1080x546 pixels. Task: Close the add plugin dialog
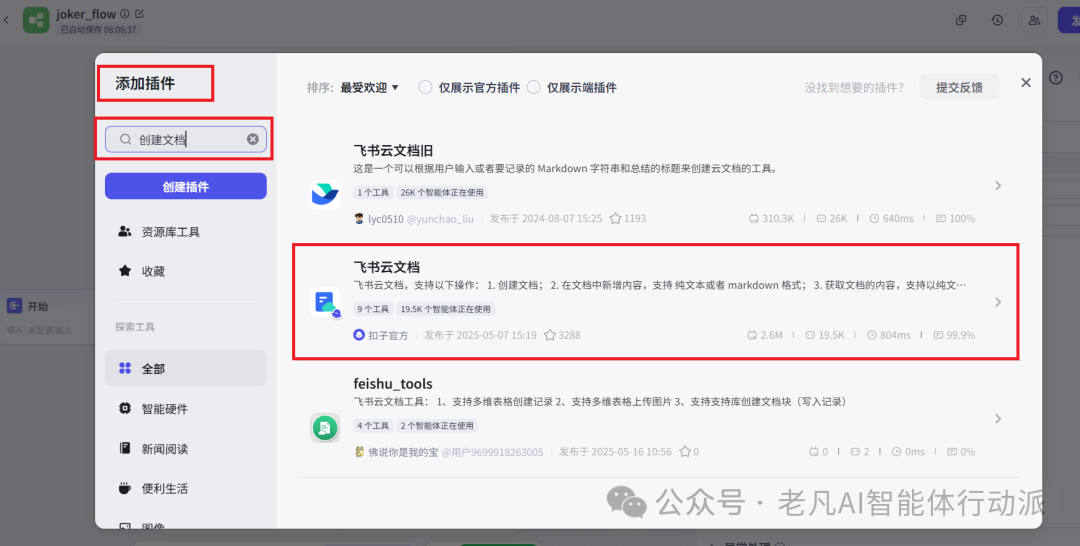pos(1026,83)
